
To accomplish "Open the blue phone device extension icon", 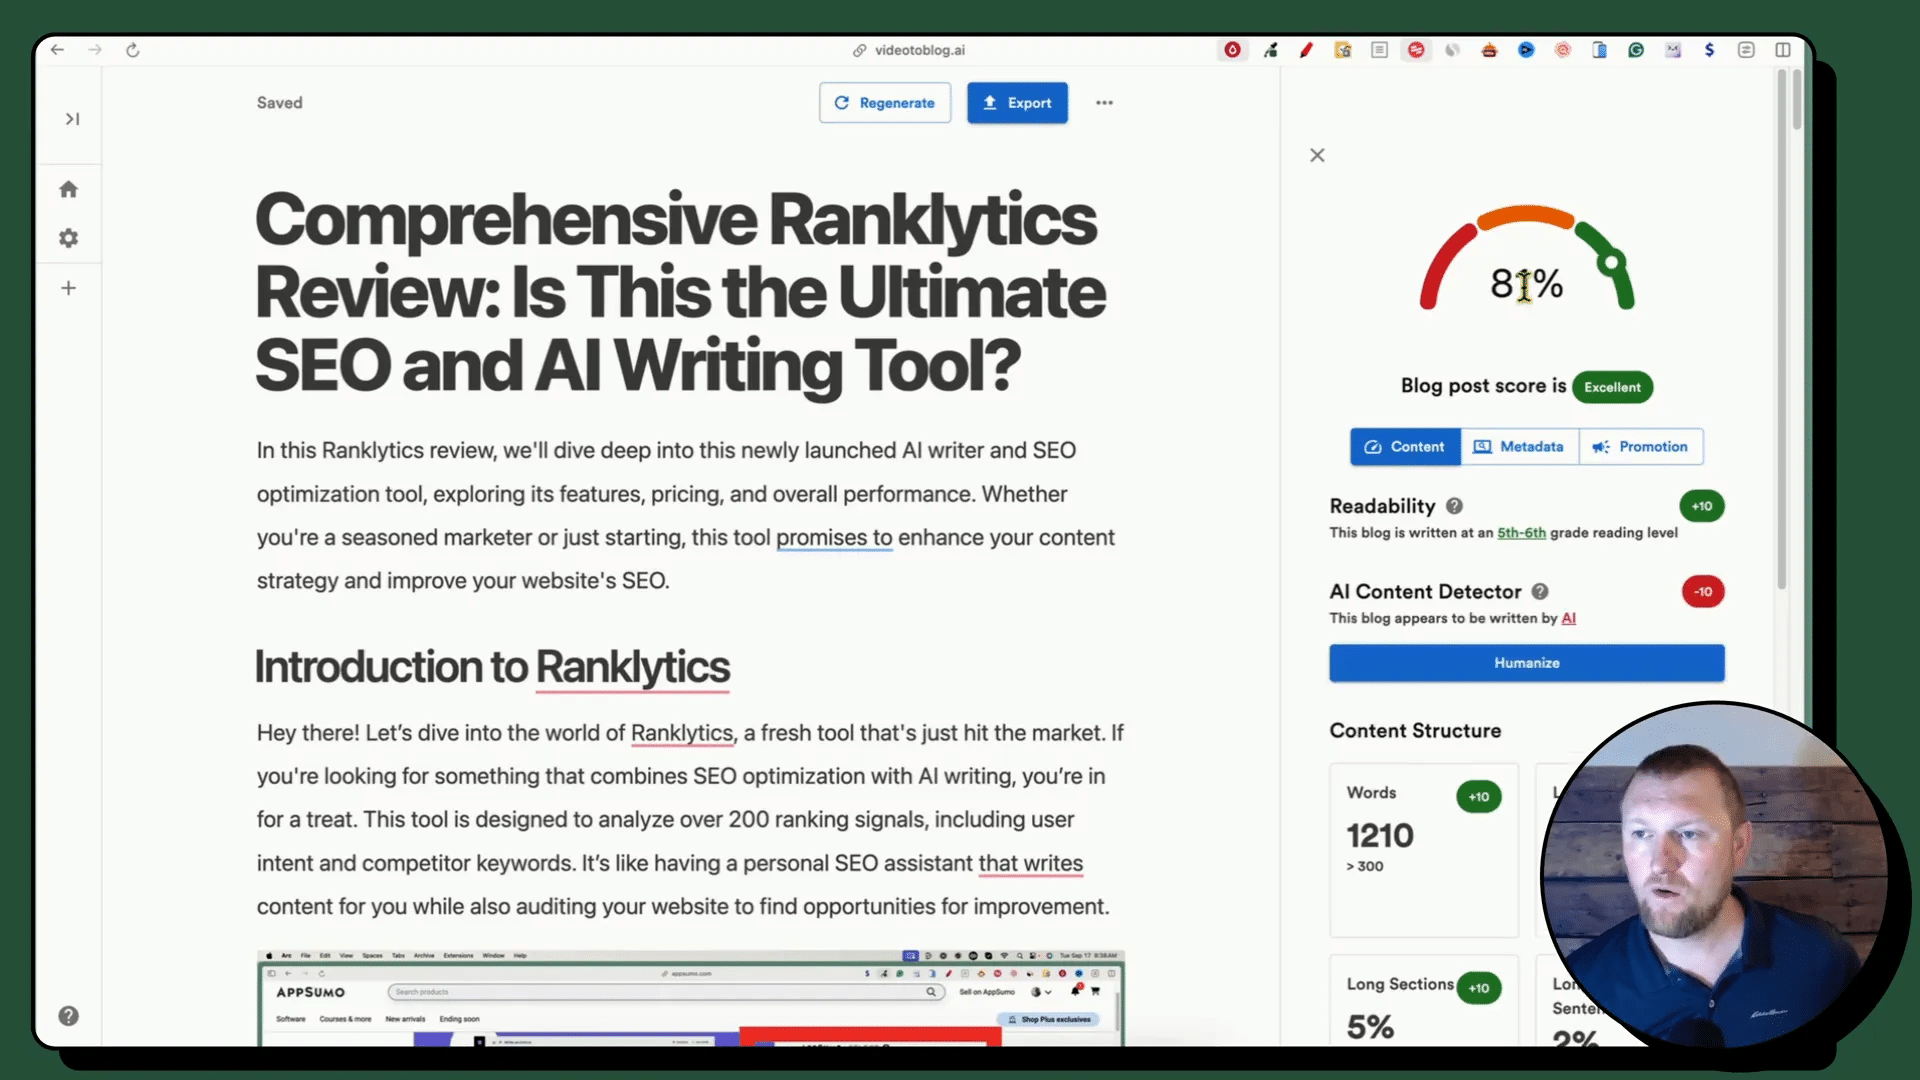I will tap(1599, 50).
